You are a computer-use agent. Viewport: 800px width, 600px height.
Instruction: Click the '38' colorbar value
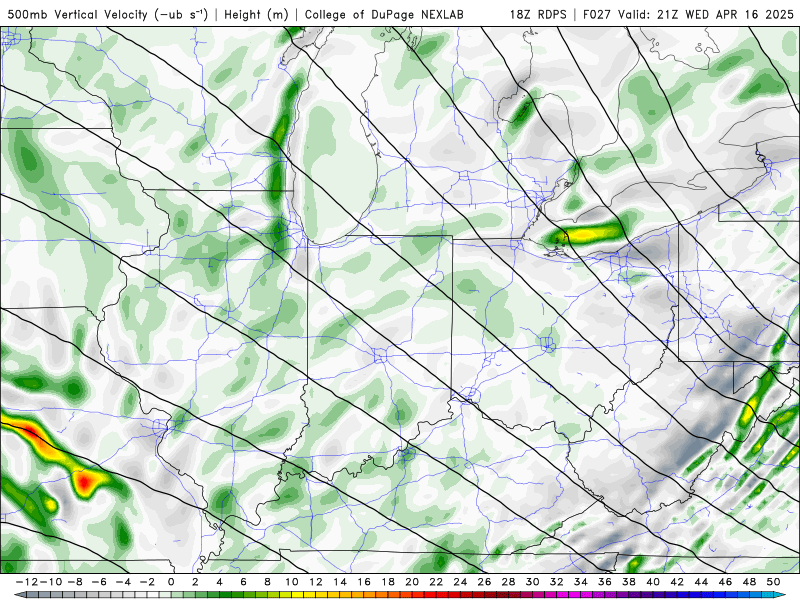point(629,582)
